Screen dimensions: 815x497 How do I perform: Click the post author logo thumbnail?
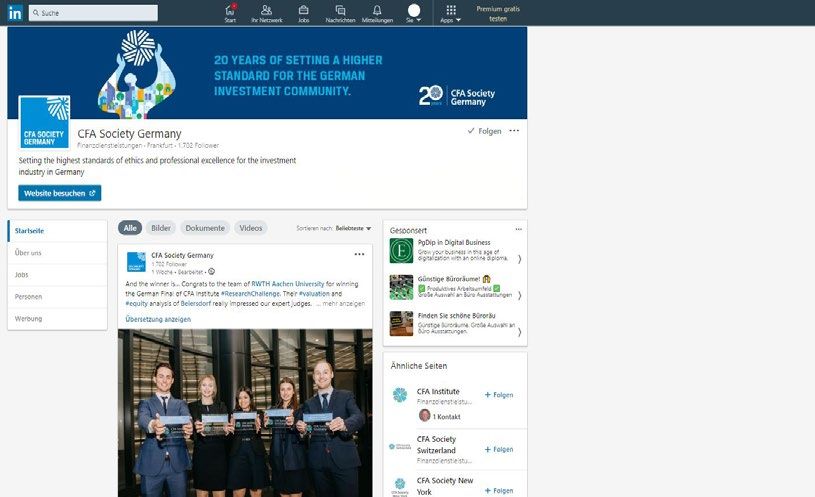pyautogui.click(x=136, y=262)
